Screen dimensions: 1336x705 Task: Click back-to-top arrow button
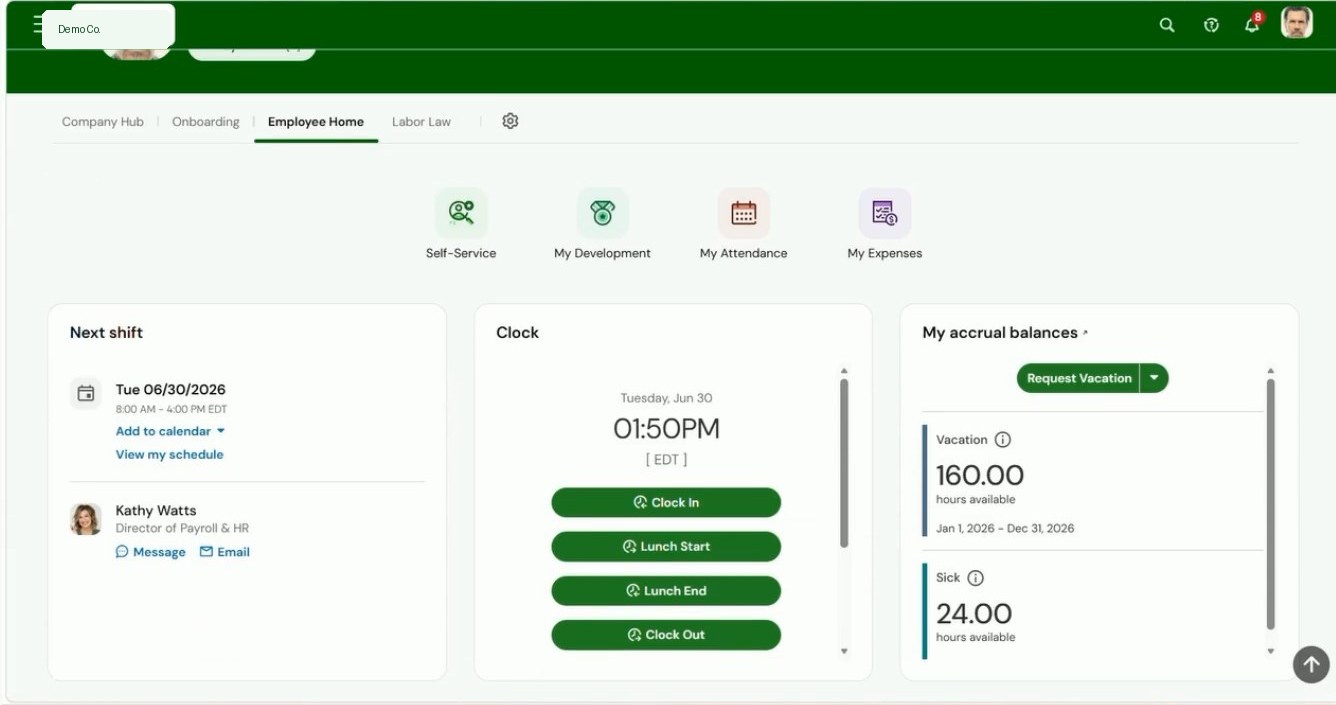click(1311, 664)
